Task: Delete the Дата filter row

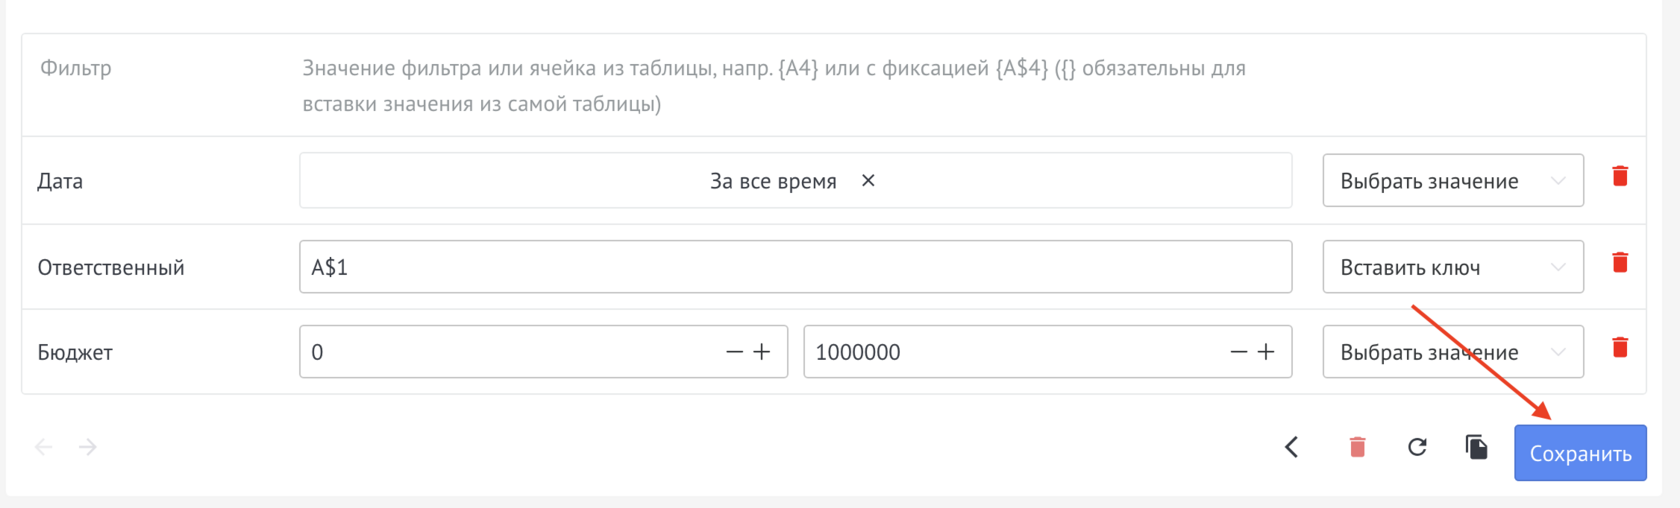Action: (1620, 176)
